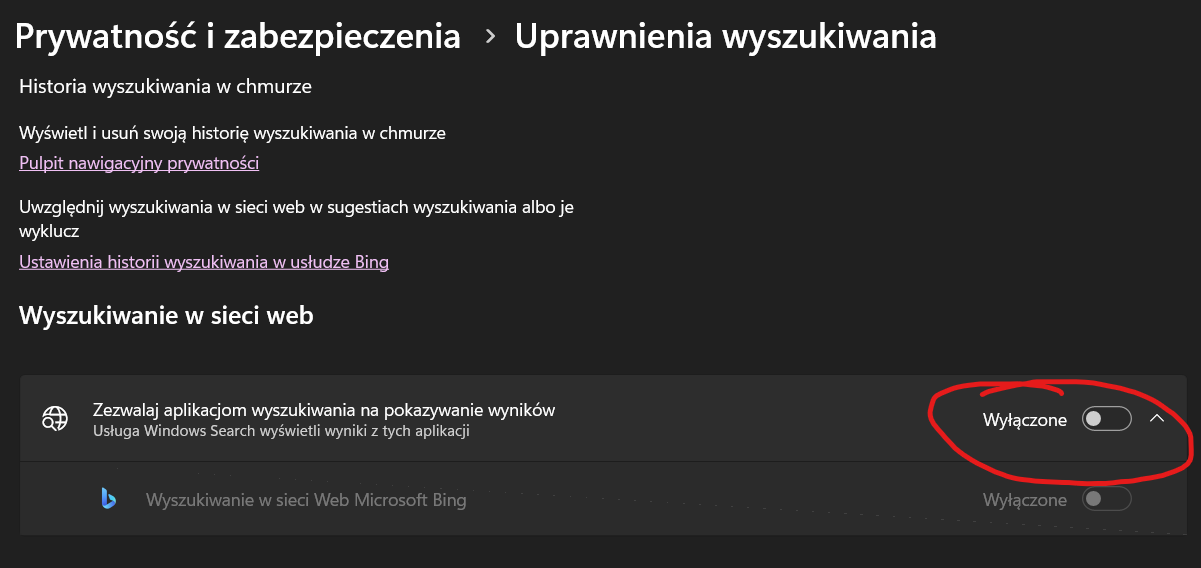Click the Wyszukiwanie w sieci Web Microsoft Bing label
Viewport: 1201px width, 568px height.
pos(306,499)
